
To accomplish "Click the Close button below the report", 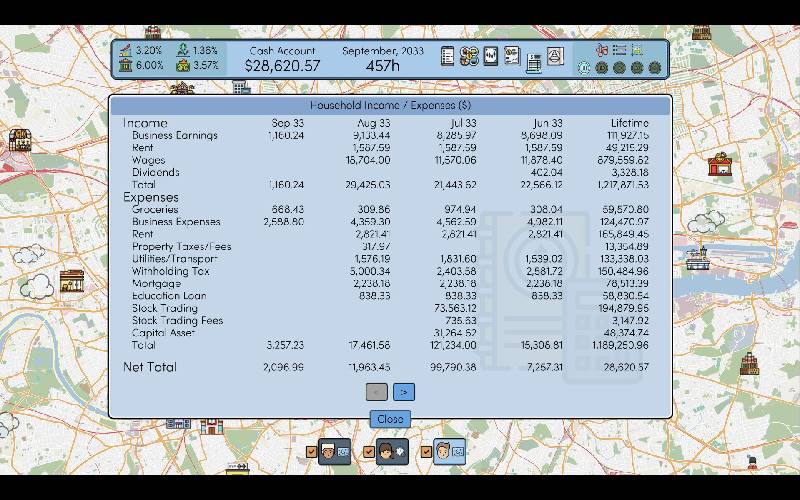I will [x=390, y=419].
